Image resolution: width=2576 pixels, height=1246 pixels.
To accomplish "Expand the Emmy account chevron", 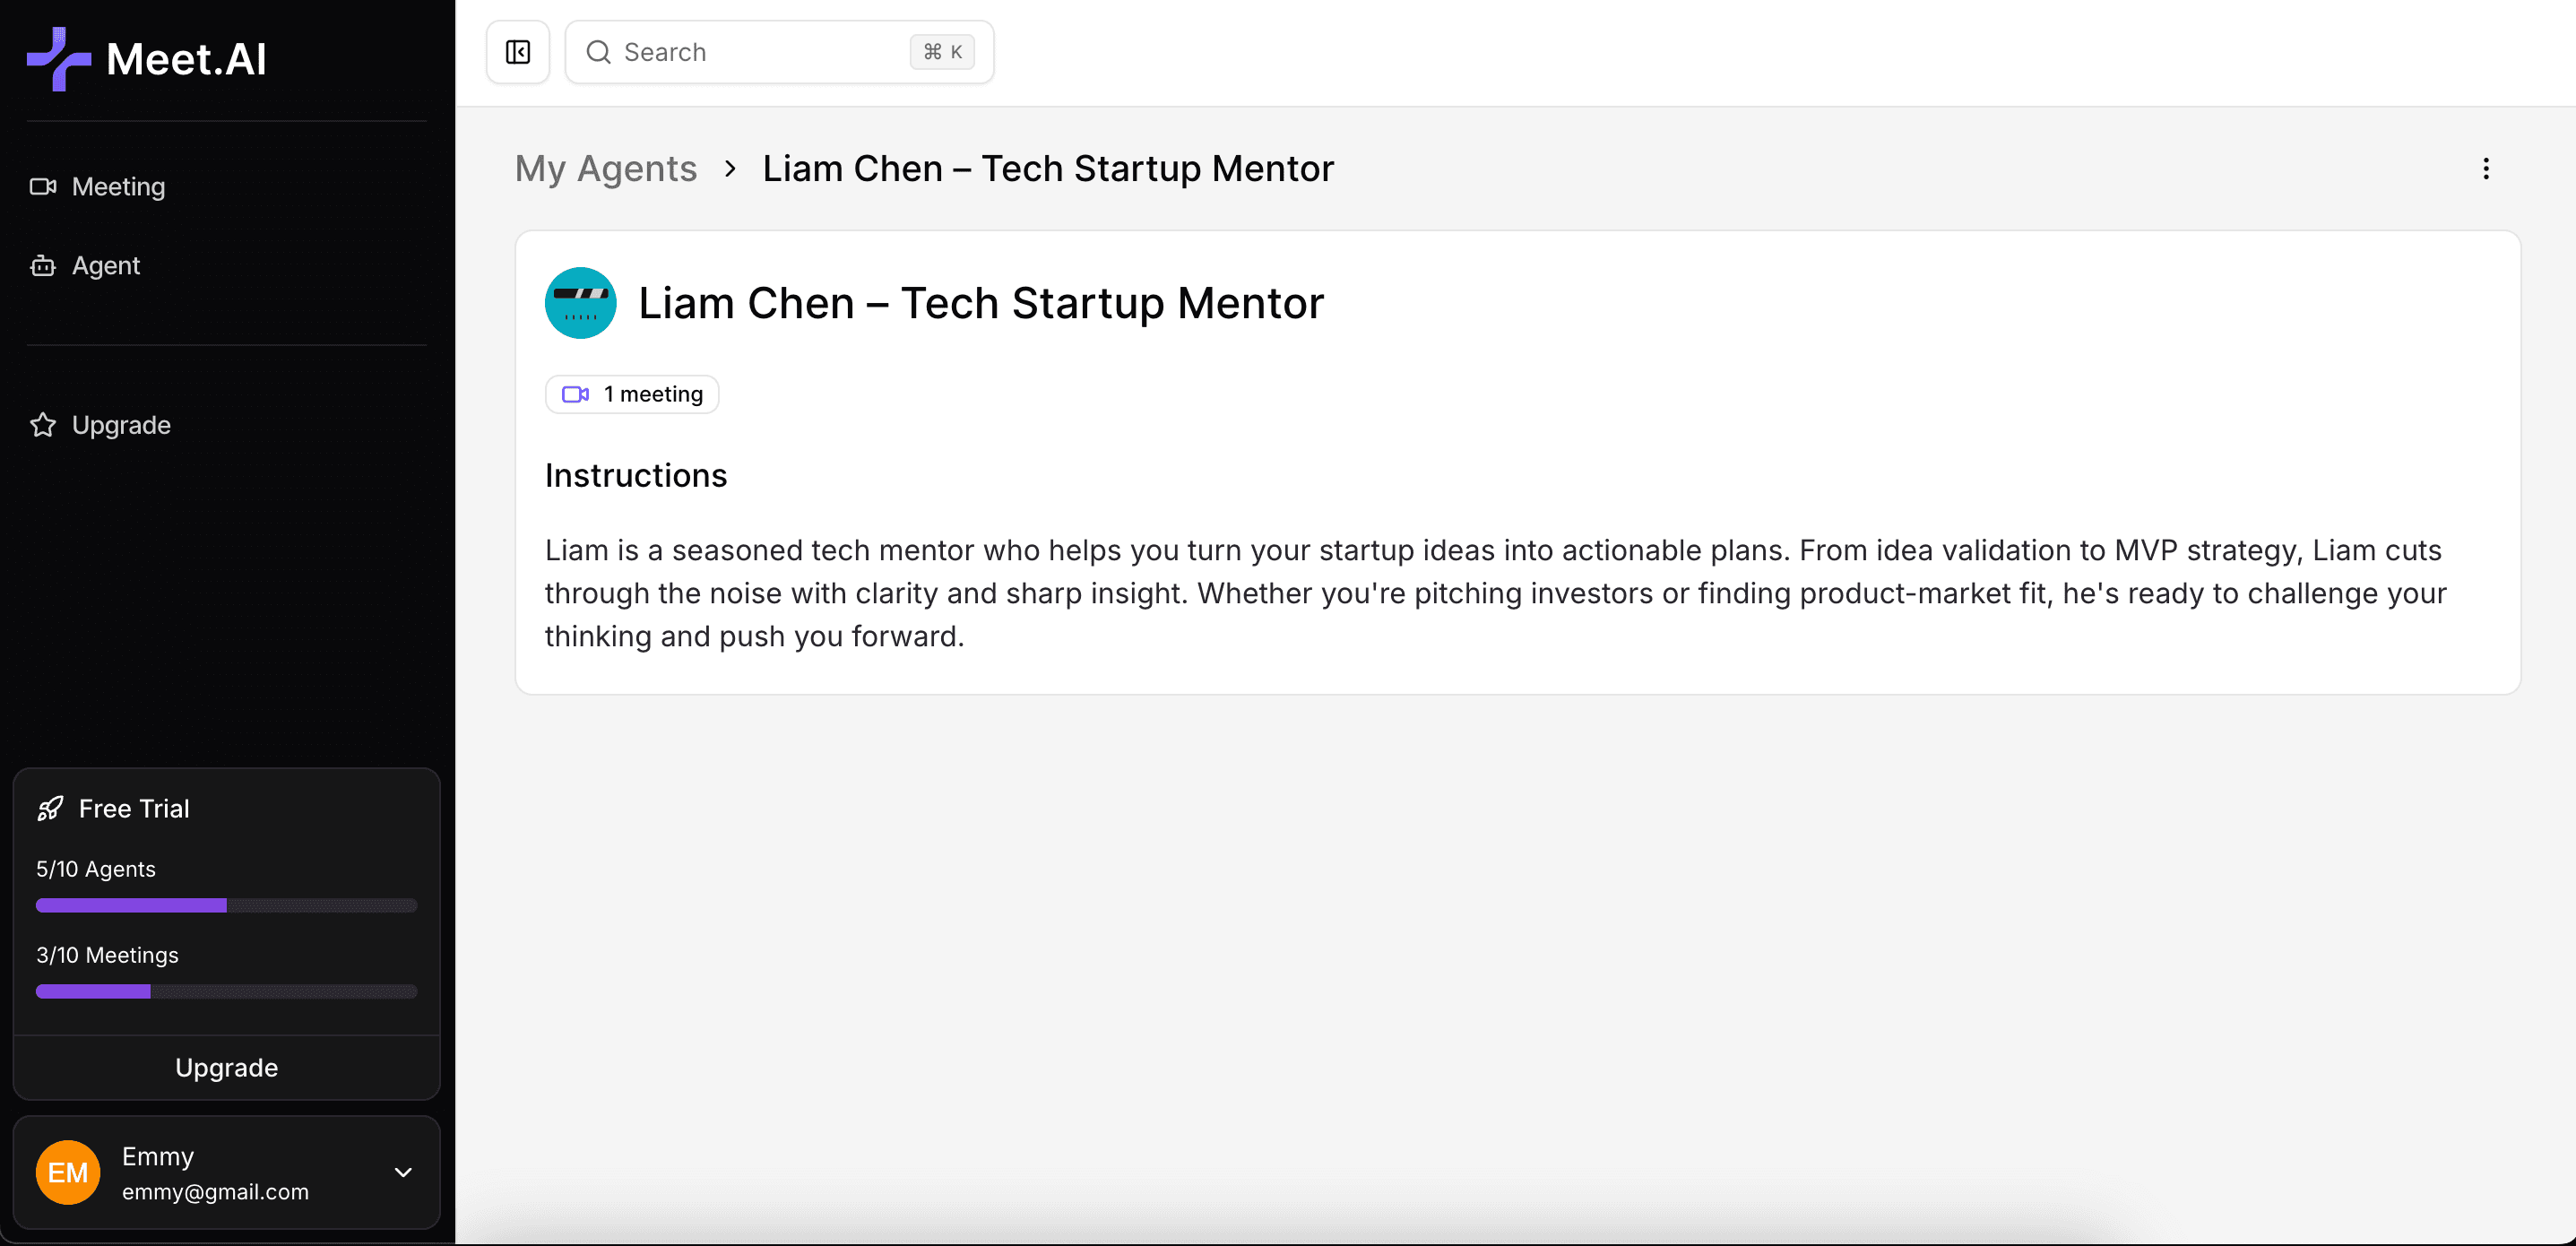I will point(403,1172).
